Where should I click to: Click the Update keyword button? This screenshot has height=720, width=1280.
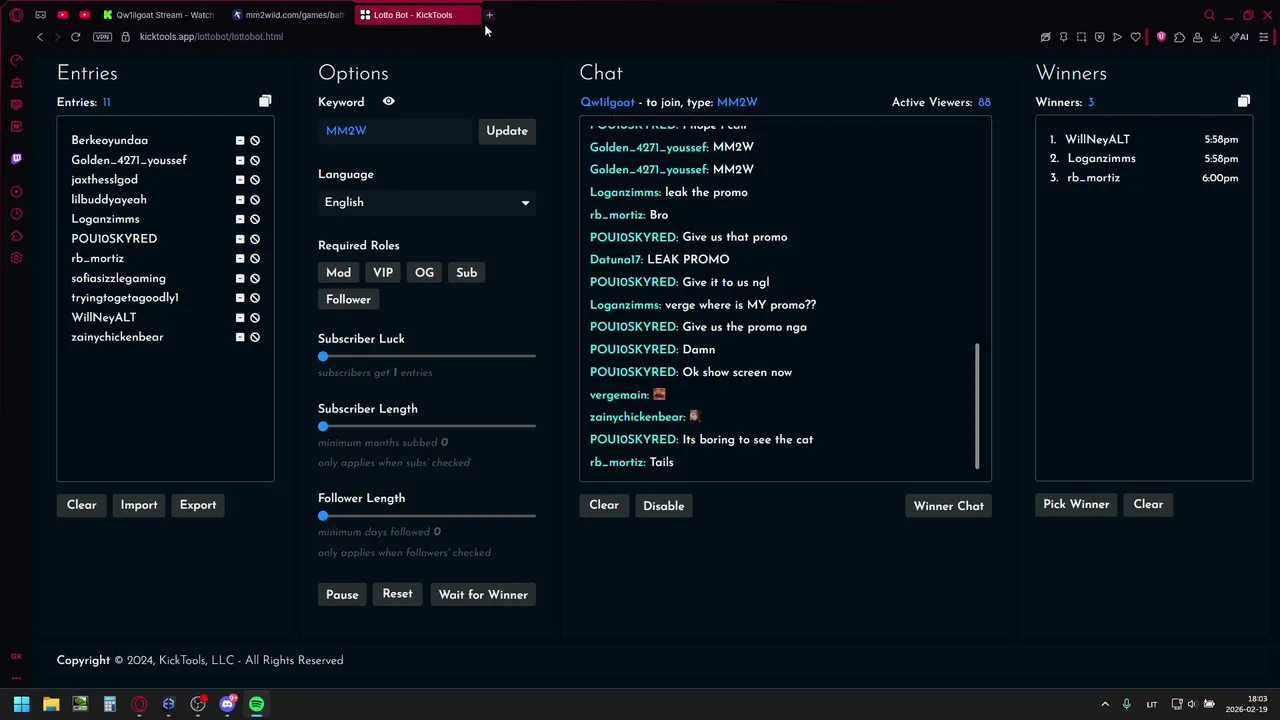pyautogui.click(x=507, y=131)
